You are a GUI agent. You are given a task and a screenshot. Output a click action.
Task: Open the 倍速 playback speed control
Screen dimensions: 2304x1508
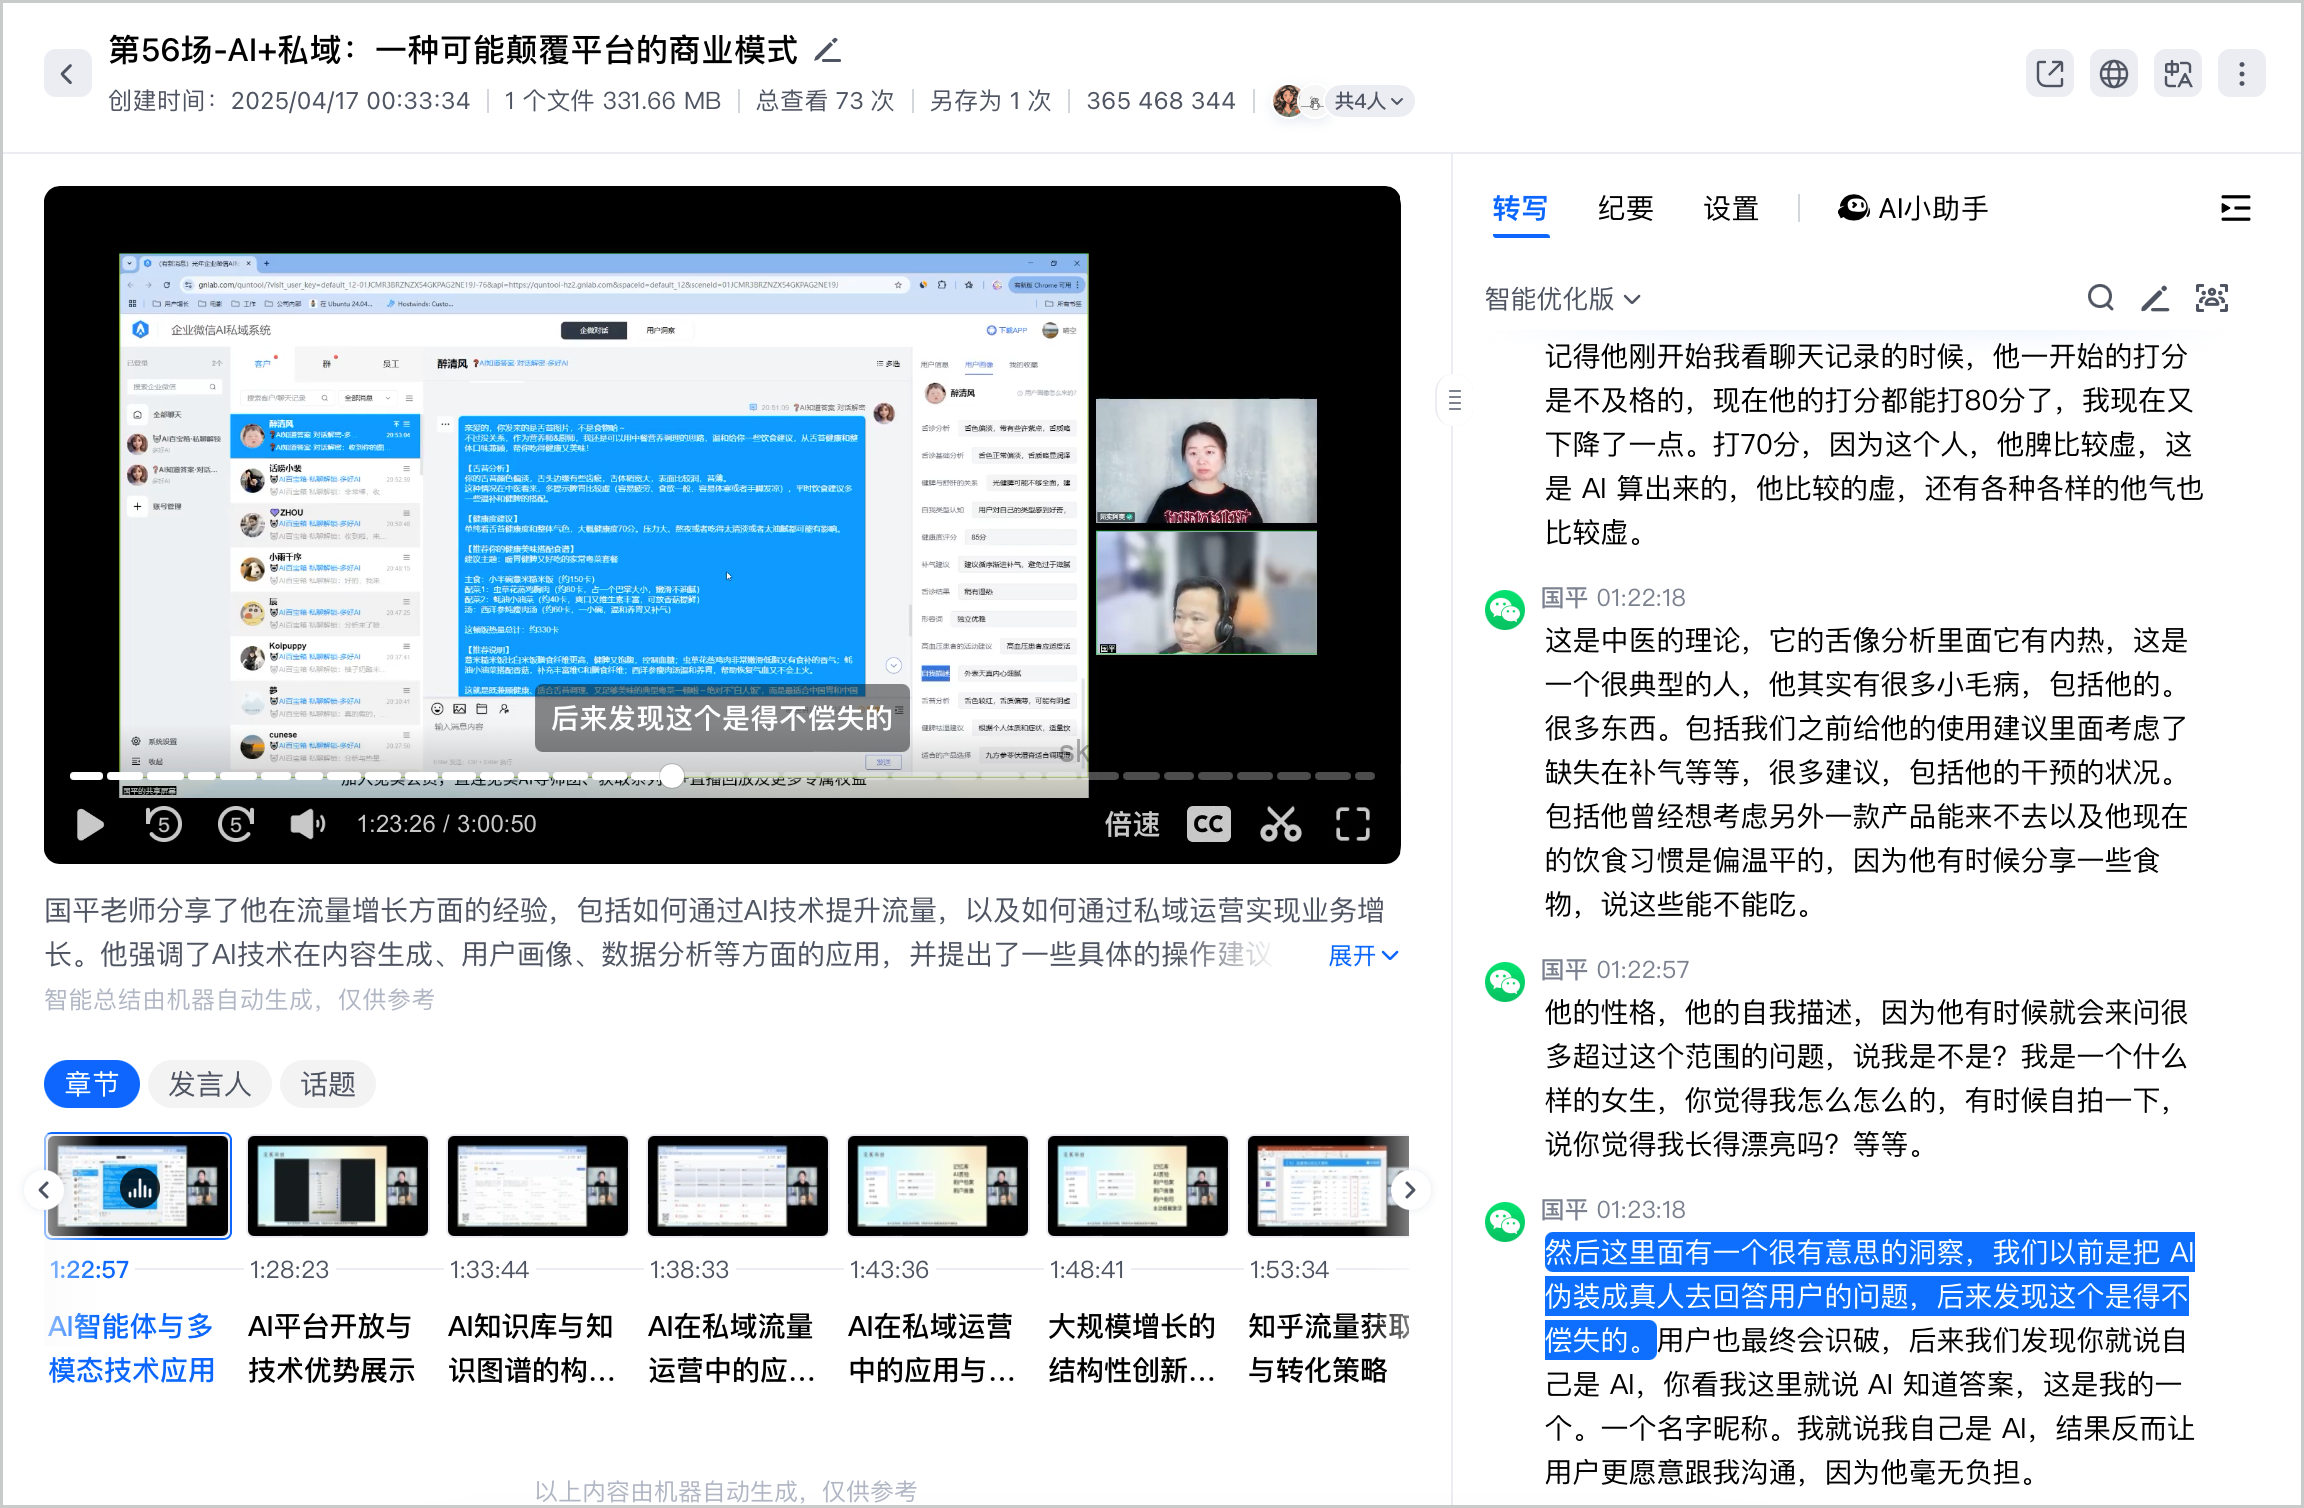click(x=1131, y=823)
